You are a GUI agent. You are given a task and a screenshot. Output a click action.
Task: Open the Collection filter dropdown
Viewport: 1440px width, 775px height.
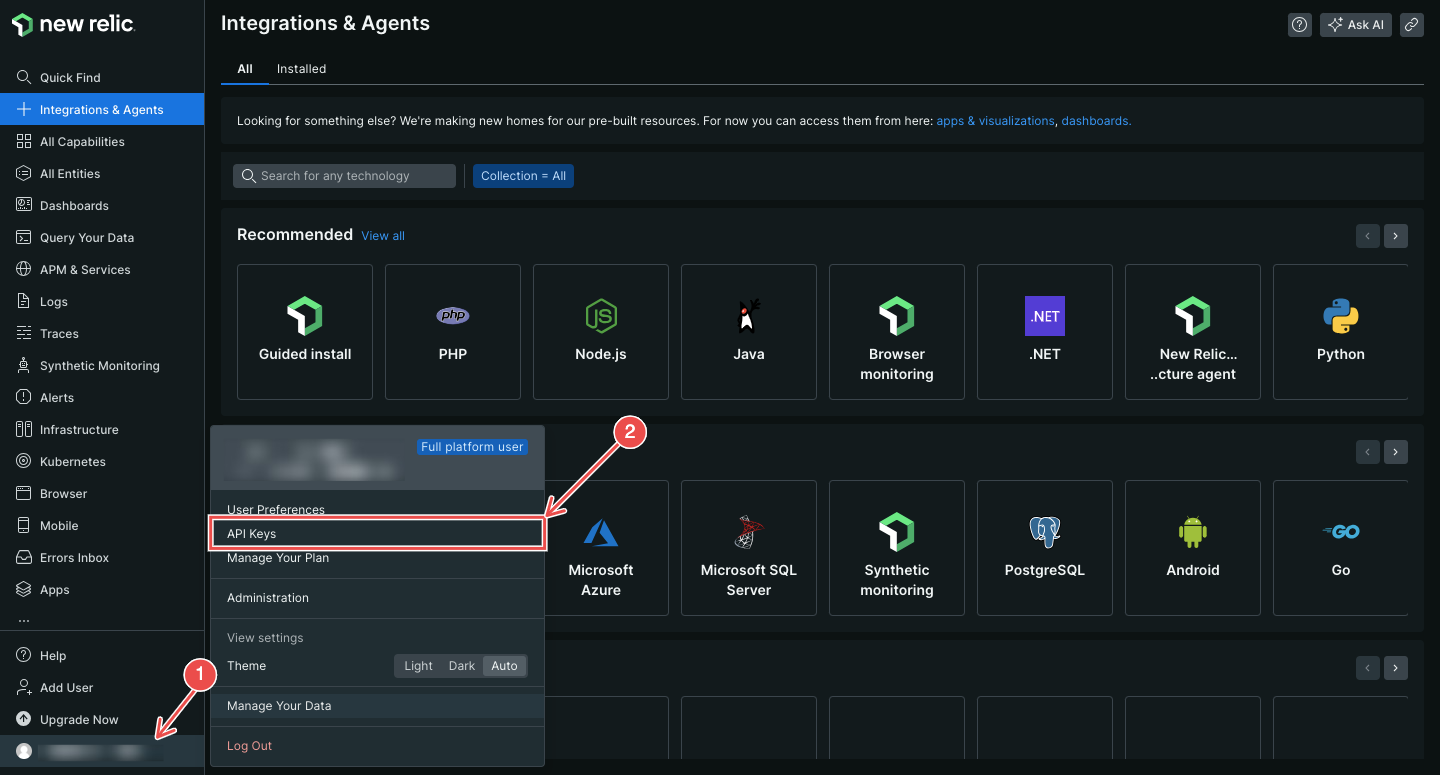[x=523, y=175]
